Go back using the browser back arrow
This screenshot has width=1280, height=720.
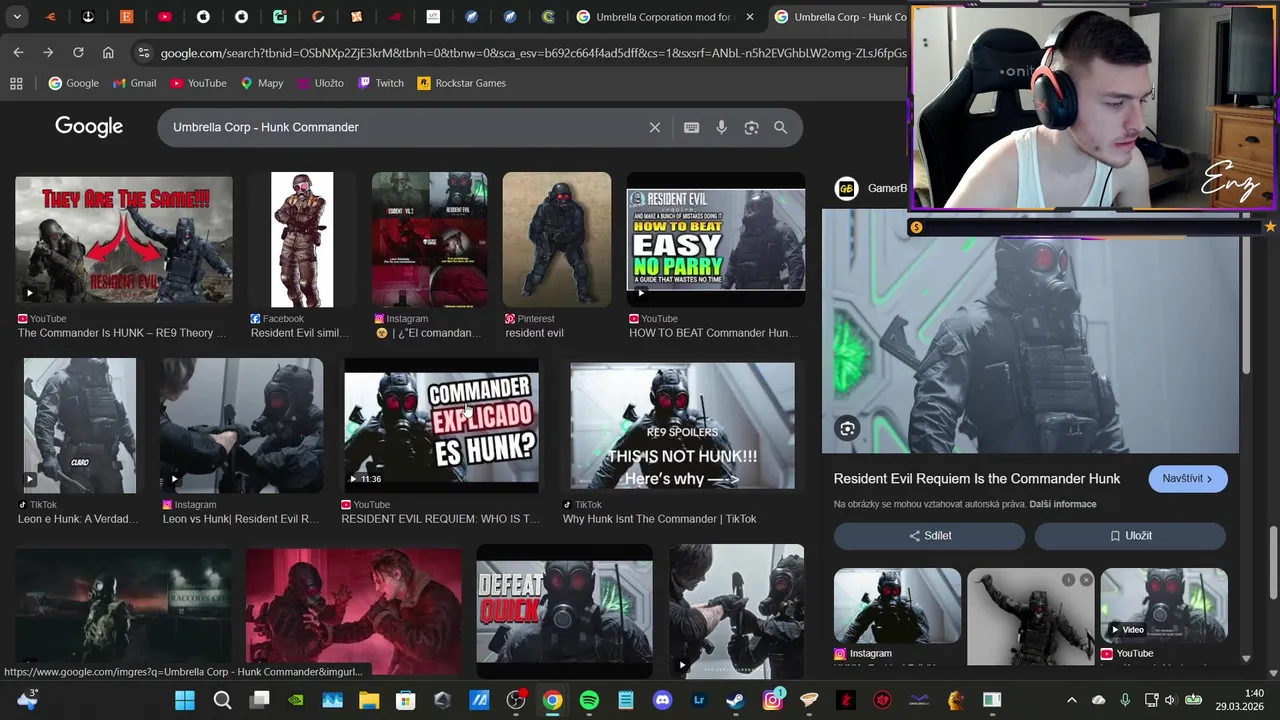pyautogui.click(x=18, y=52)
